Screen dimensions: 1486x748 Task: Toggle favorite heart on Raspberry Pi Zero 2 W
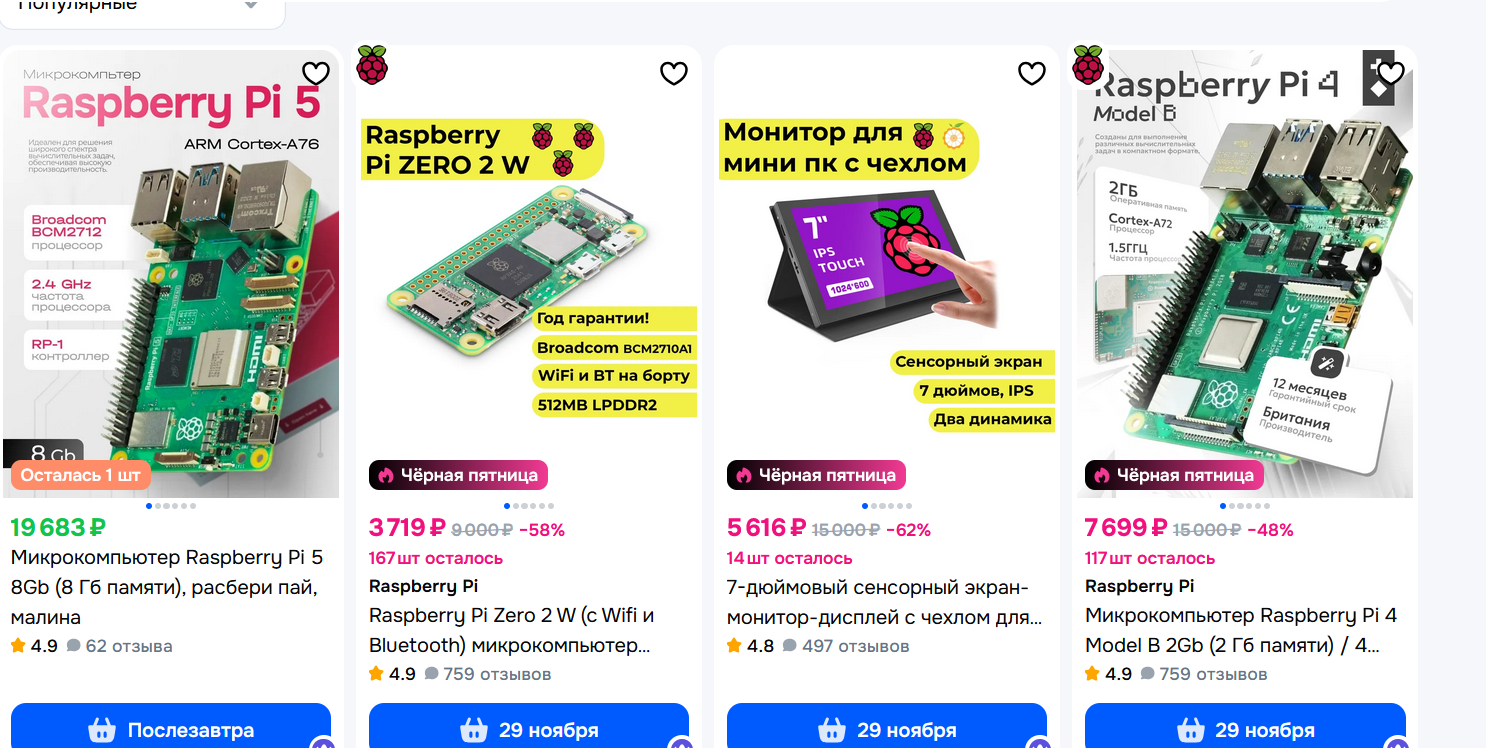pos(674,73)
